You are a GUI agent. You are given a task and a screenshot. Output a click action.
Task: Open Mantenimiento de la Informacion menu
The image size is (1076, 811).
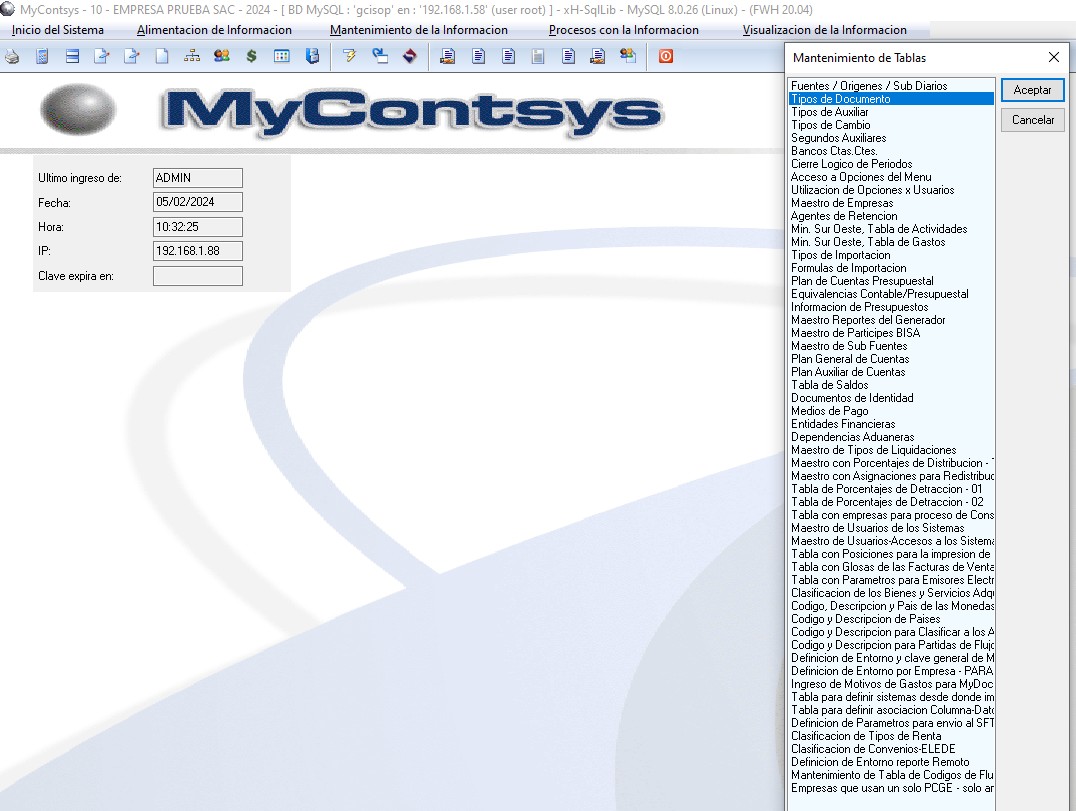click(418, 30)
